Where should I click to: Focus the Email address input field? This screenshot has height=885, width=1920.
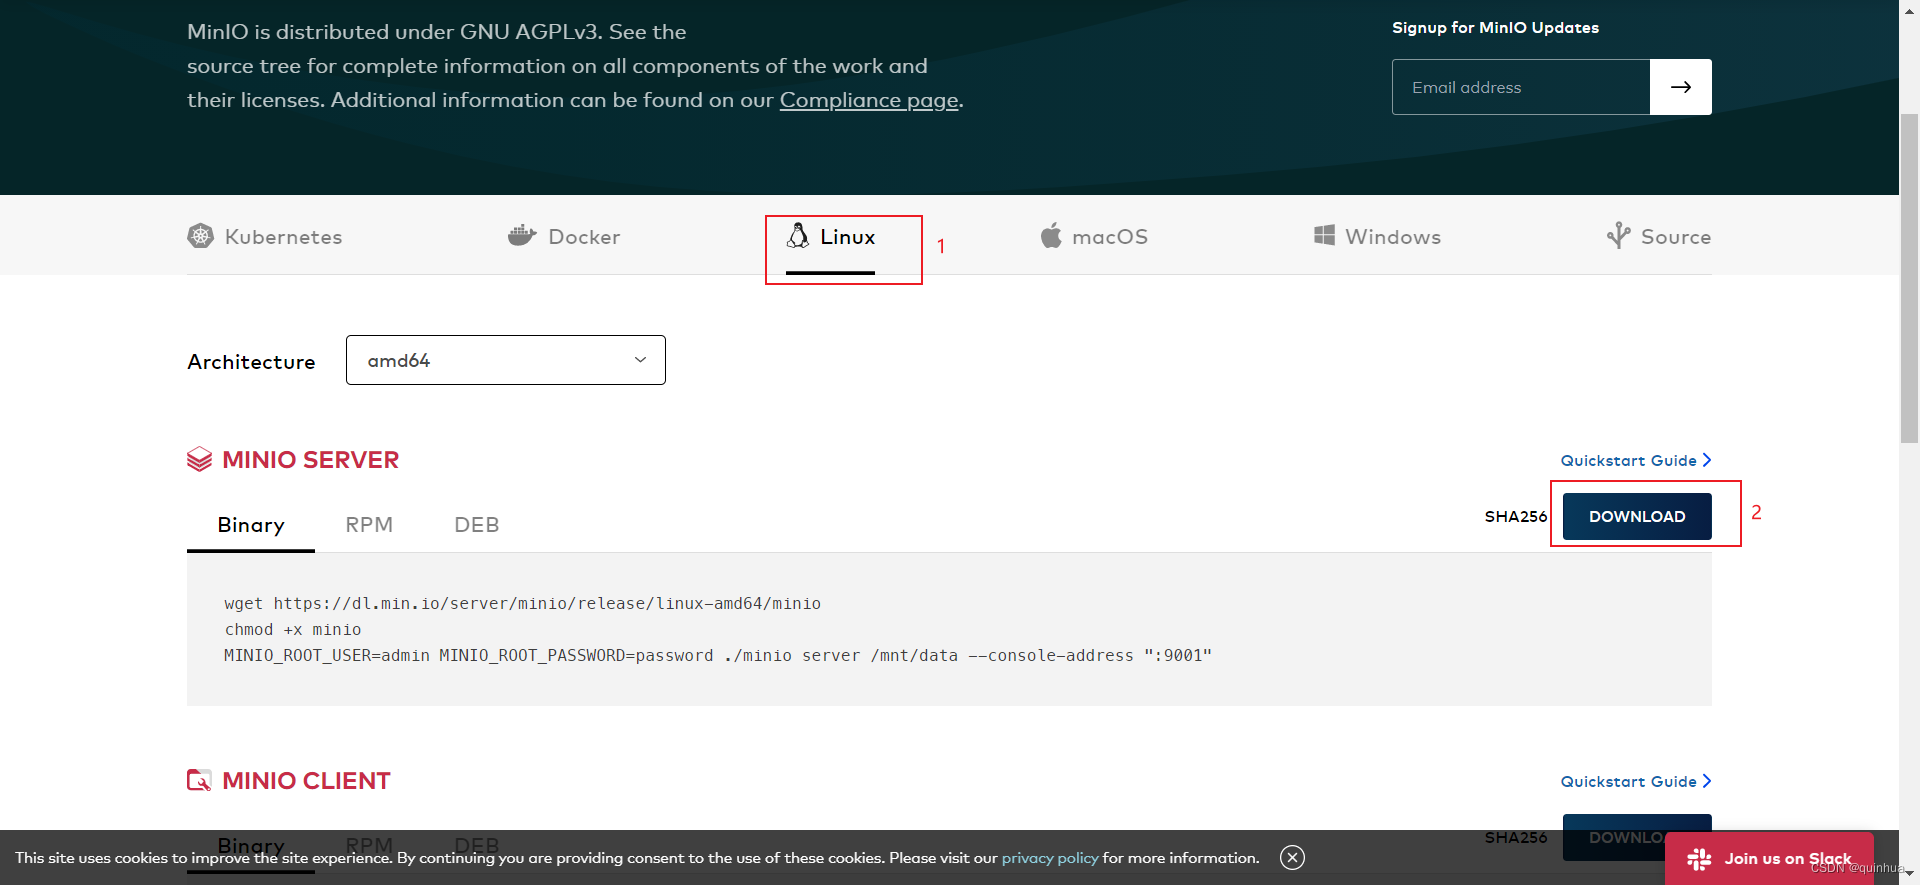pyautogui.click(x=1521, y=87)
